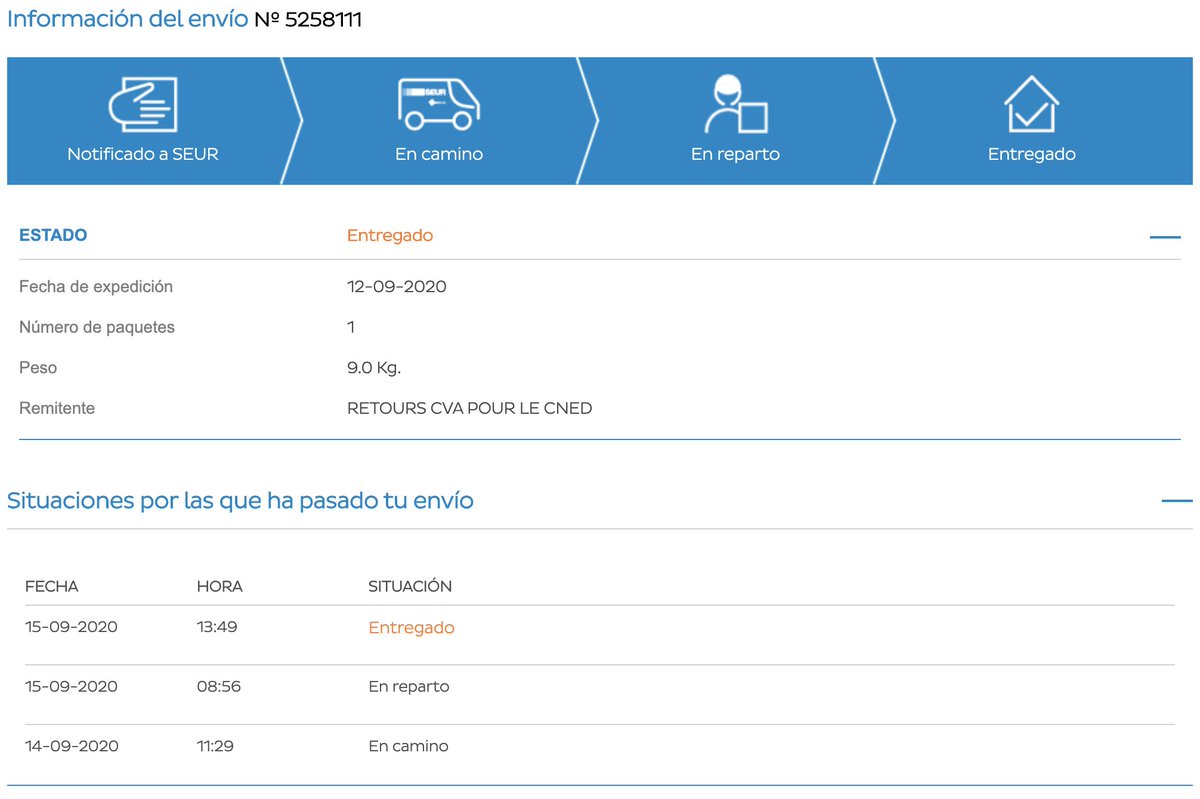1200x799 pixels.
Task: Click the hand icon above Notificado a SEUR
Action: (x=142, y=104)
